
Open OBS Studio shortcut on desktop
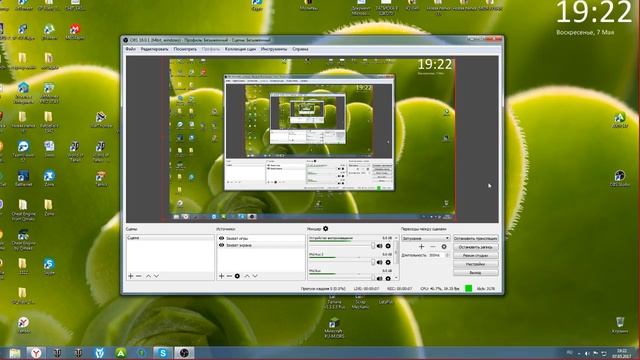620,178
